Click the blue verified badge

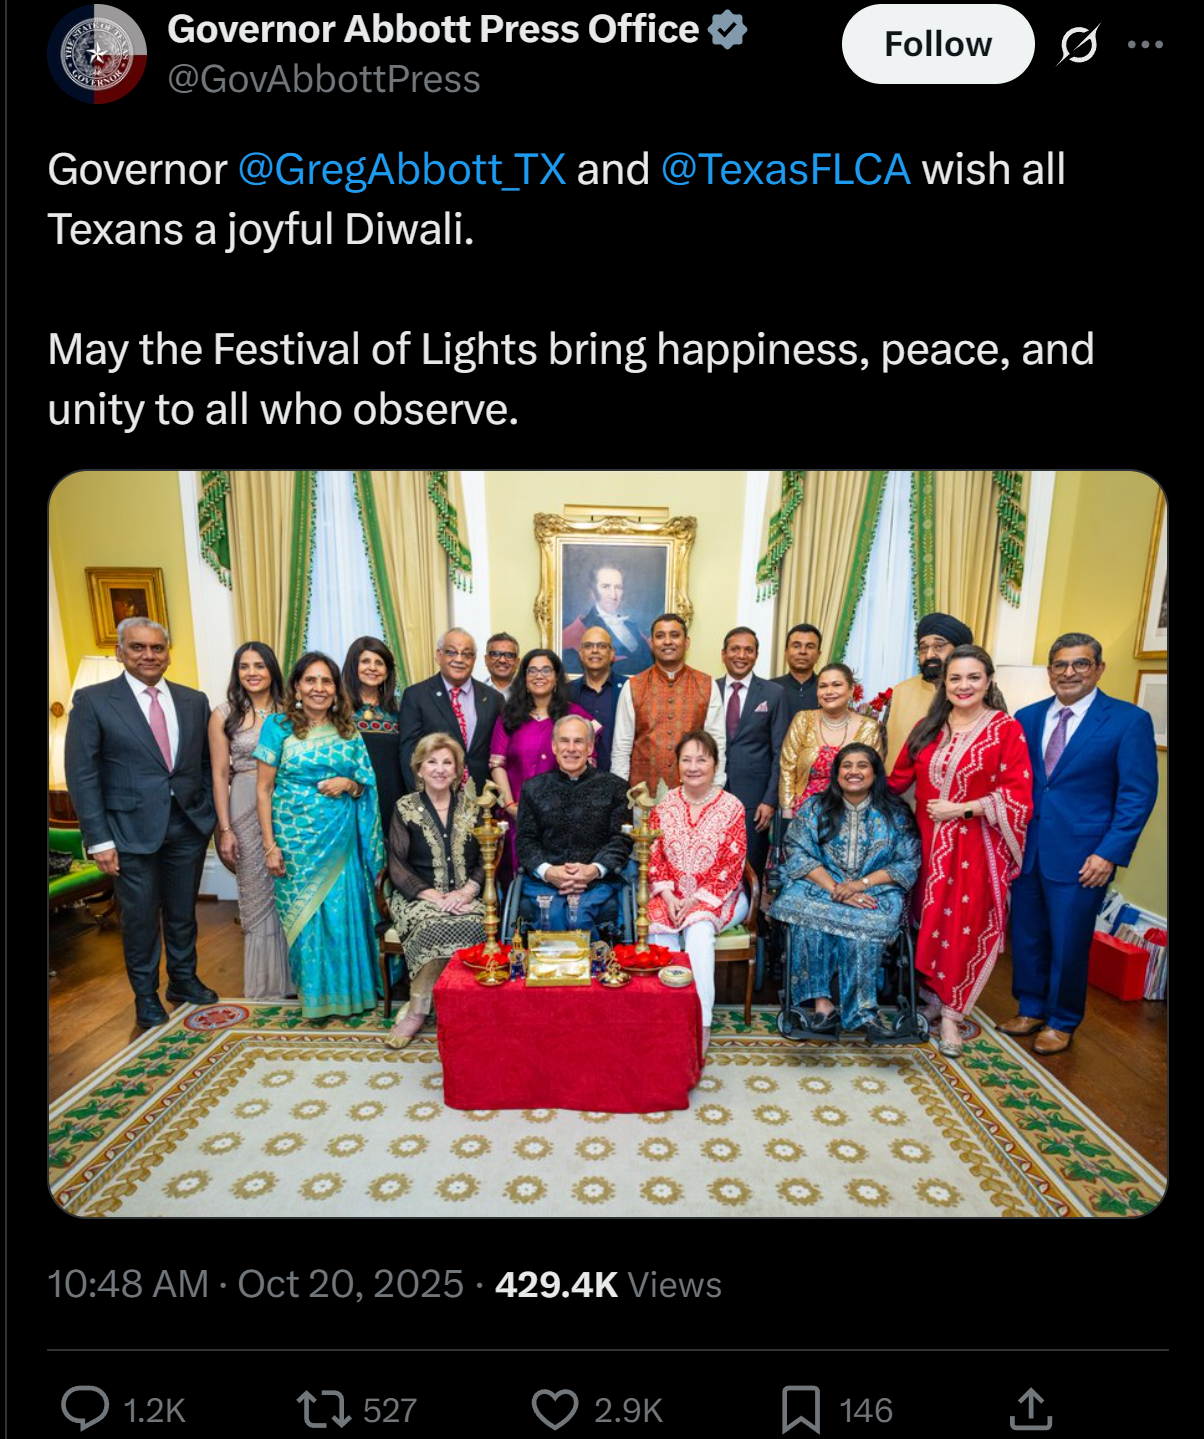click(727, 29)
